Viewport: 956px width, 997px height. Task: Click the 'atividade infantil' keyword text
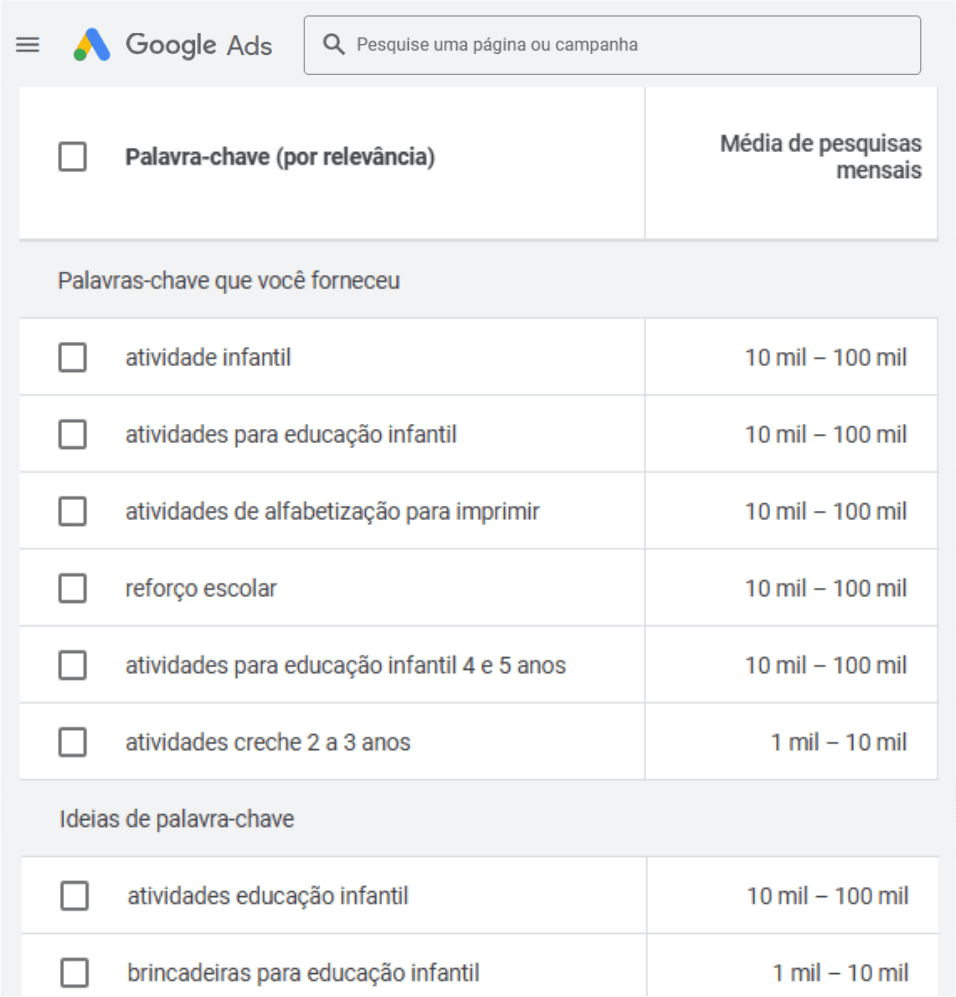[x=208, y=357]
